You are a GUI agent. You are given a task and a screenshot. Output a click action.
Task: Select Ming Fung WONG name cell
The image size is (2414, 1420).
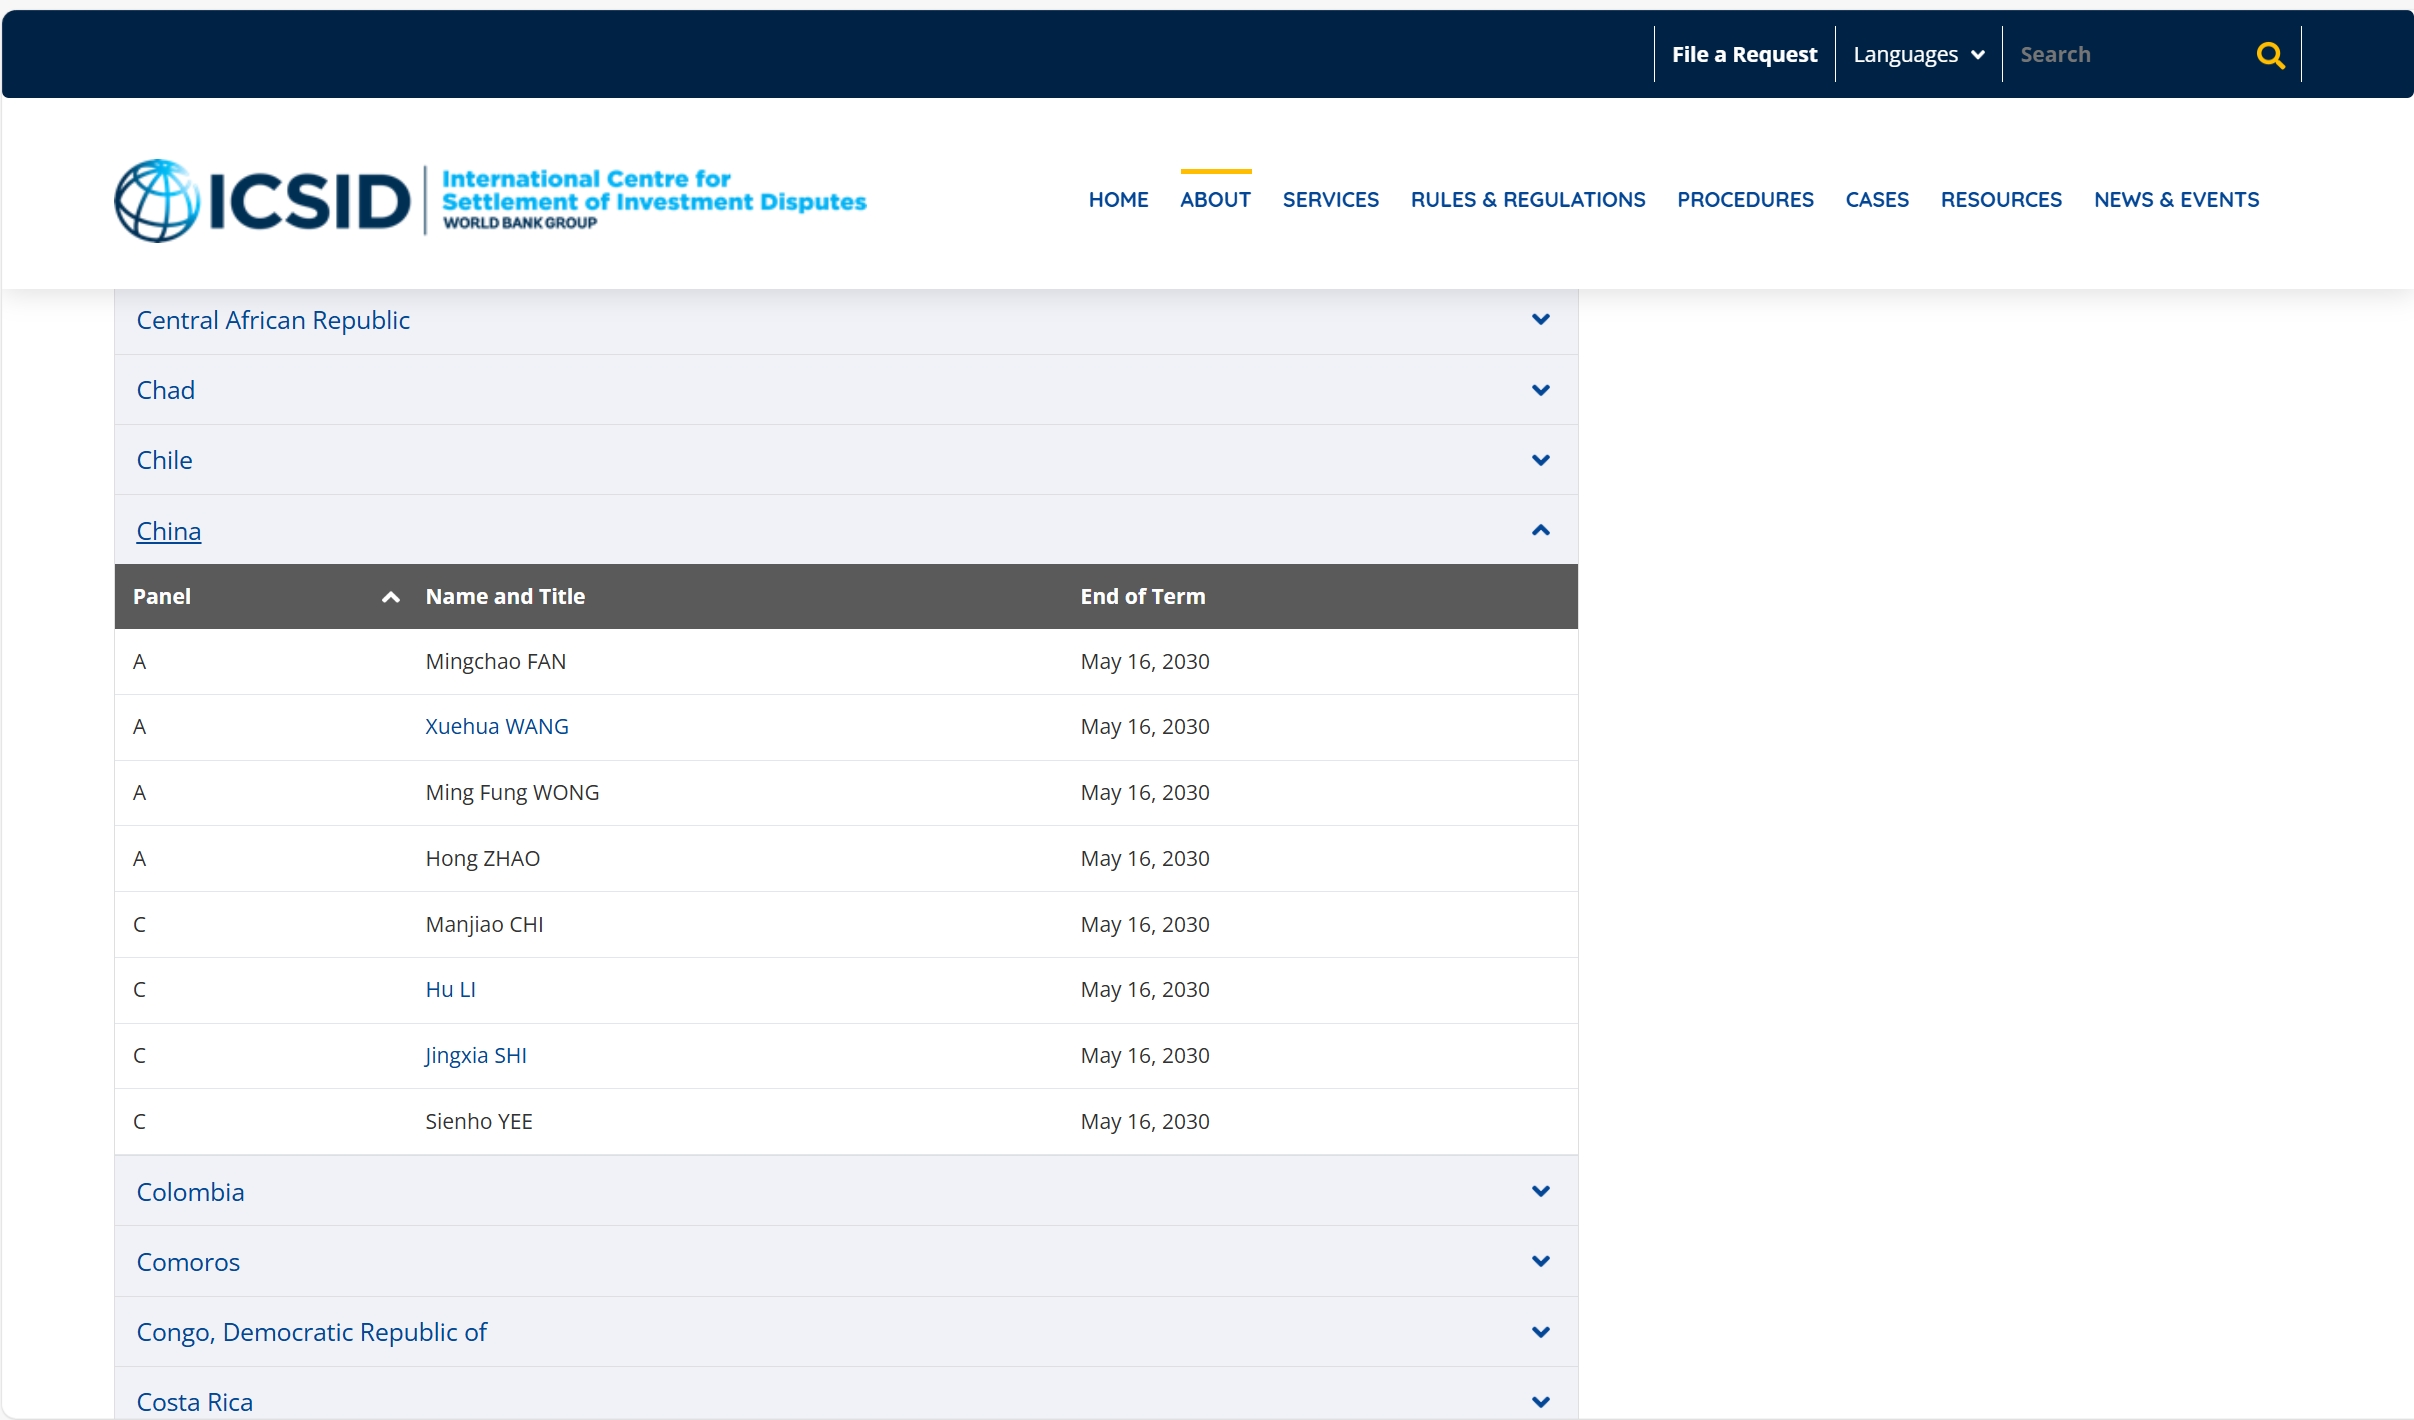click(512, 793)
